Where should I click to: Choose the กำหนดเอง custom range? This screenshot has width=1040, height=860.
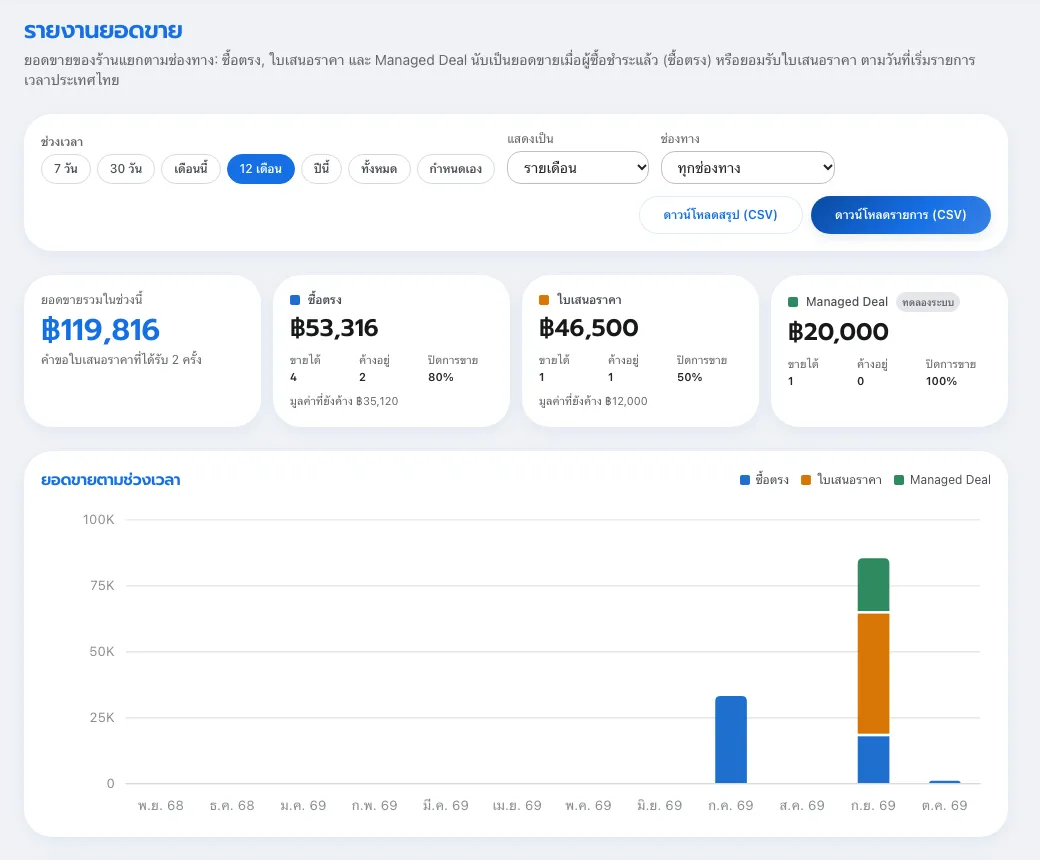click(x=456, y=168)
